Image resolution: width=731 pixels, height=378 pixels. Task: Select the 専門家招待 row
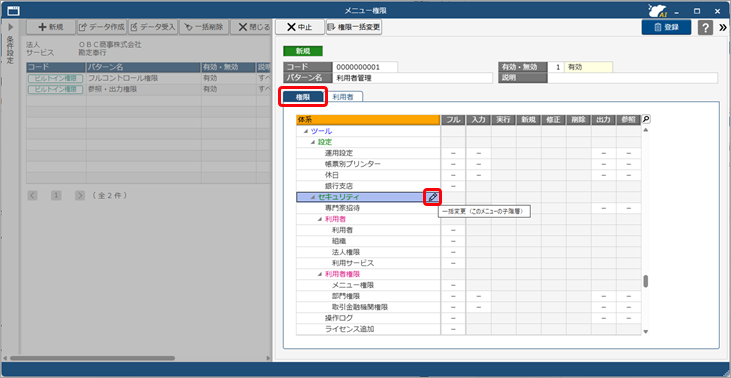(x=368, y=208)
